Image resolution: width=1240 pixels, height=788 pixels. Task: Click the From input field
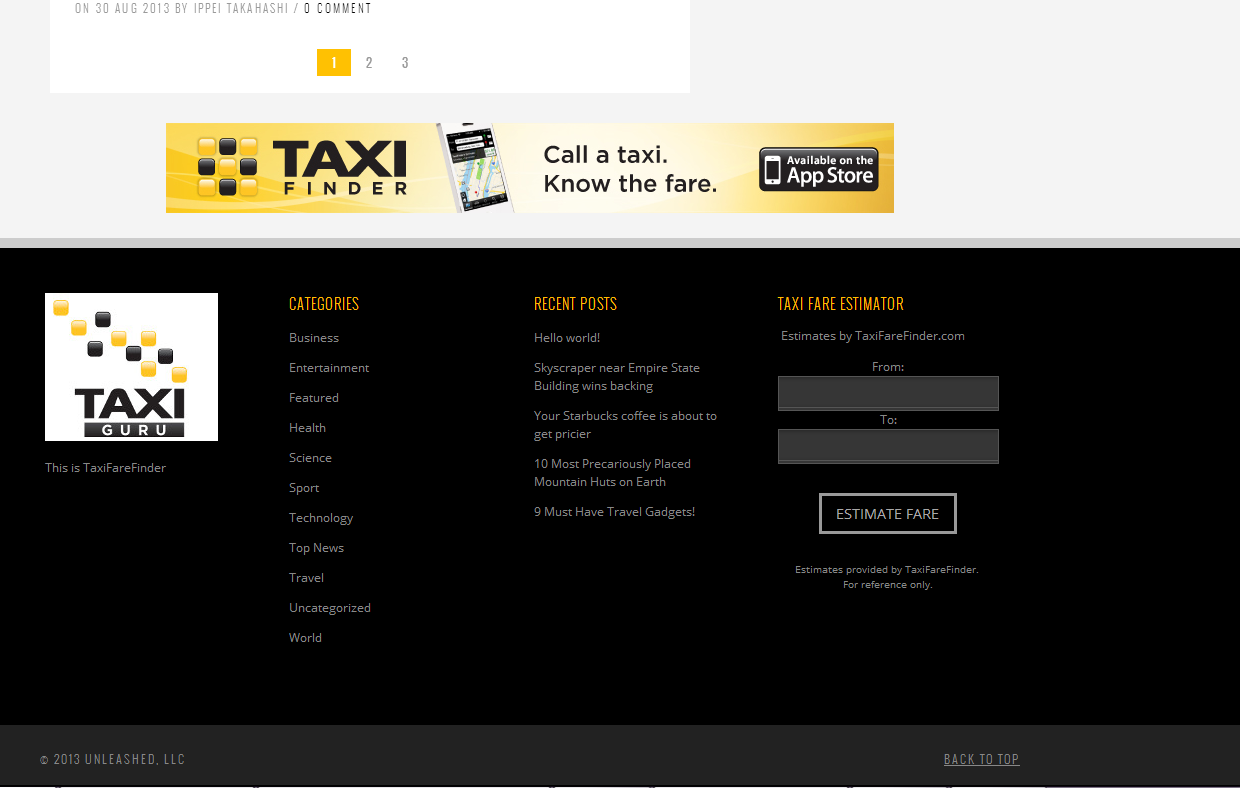tap(888, 393)
